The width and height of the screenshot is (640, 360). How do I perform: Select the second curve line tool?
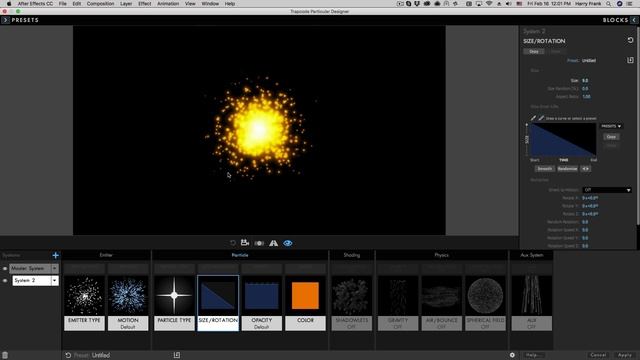541,118
